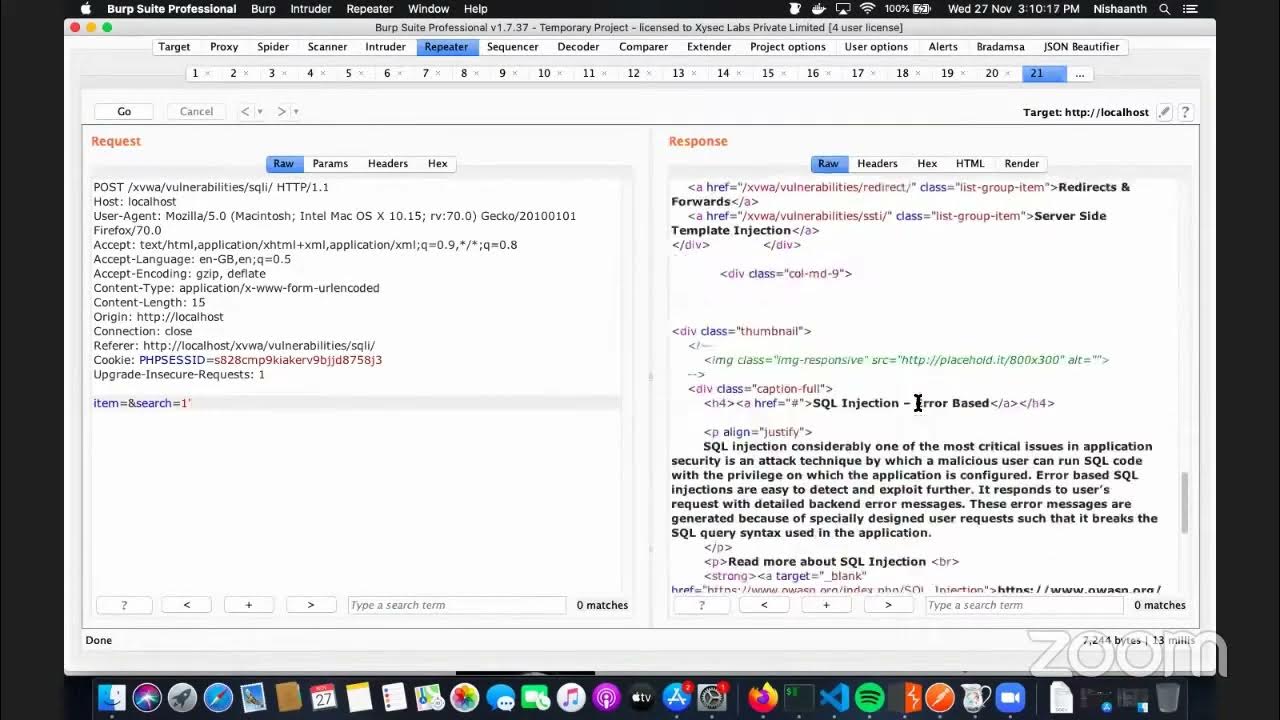Open Safari from the dock
The height and width of the screenshot is (720, 1280).
pyautogui.click(x=218, y=697)
